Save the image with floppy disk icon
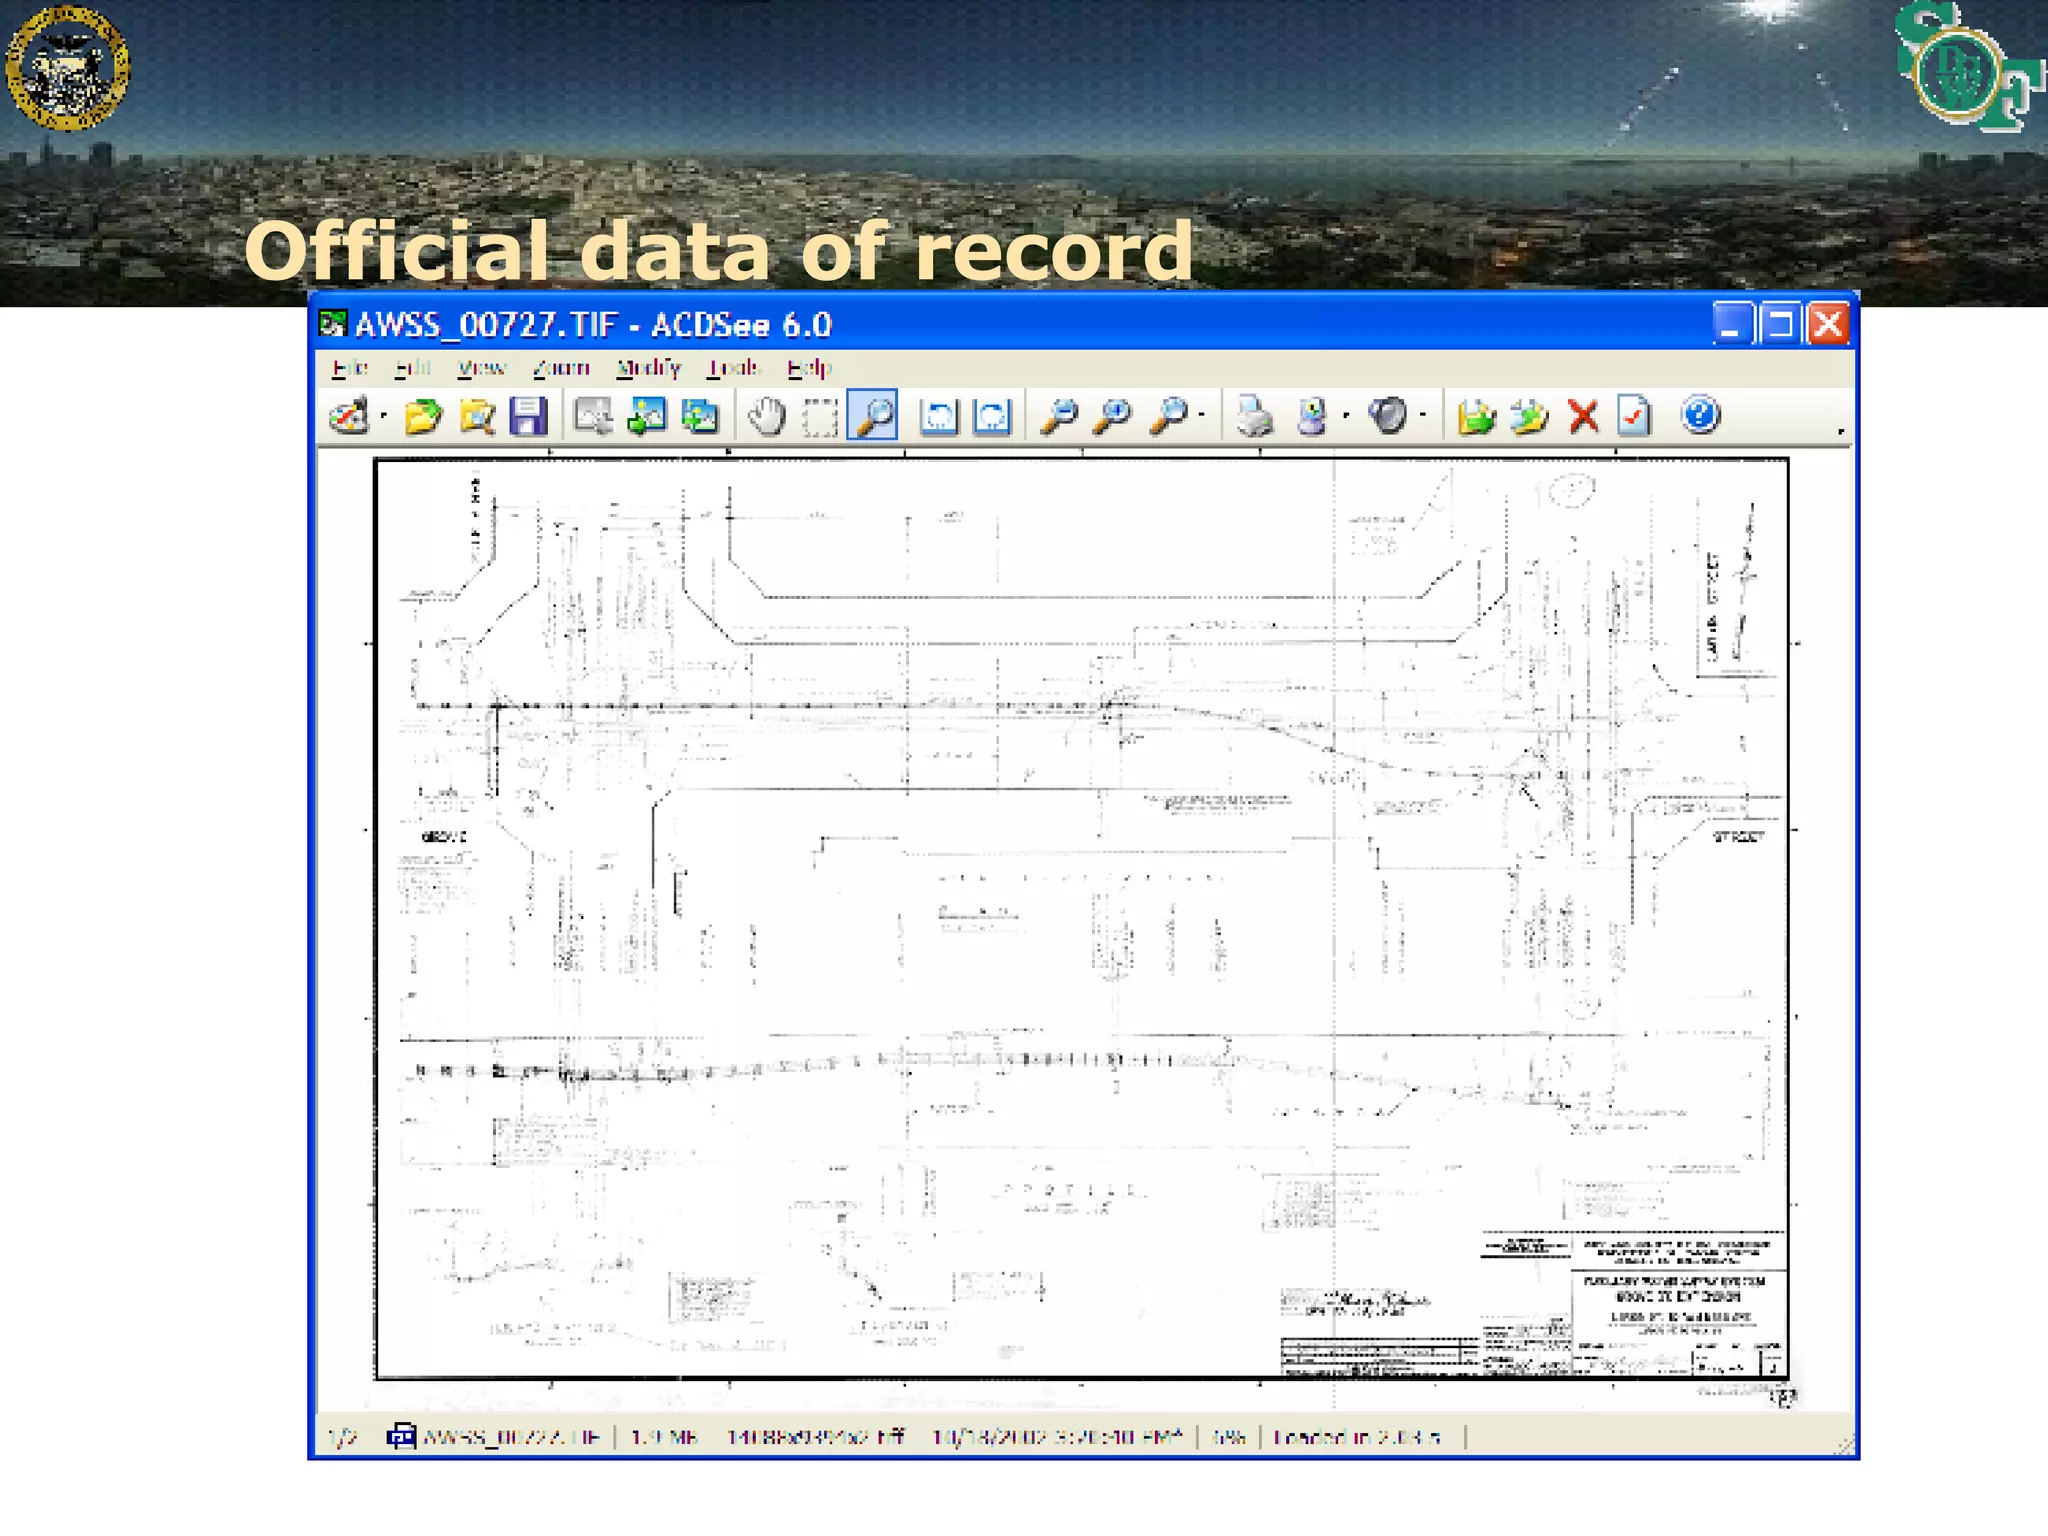Screen dimensions: 2048x1536 coord(528,415)
